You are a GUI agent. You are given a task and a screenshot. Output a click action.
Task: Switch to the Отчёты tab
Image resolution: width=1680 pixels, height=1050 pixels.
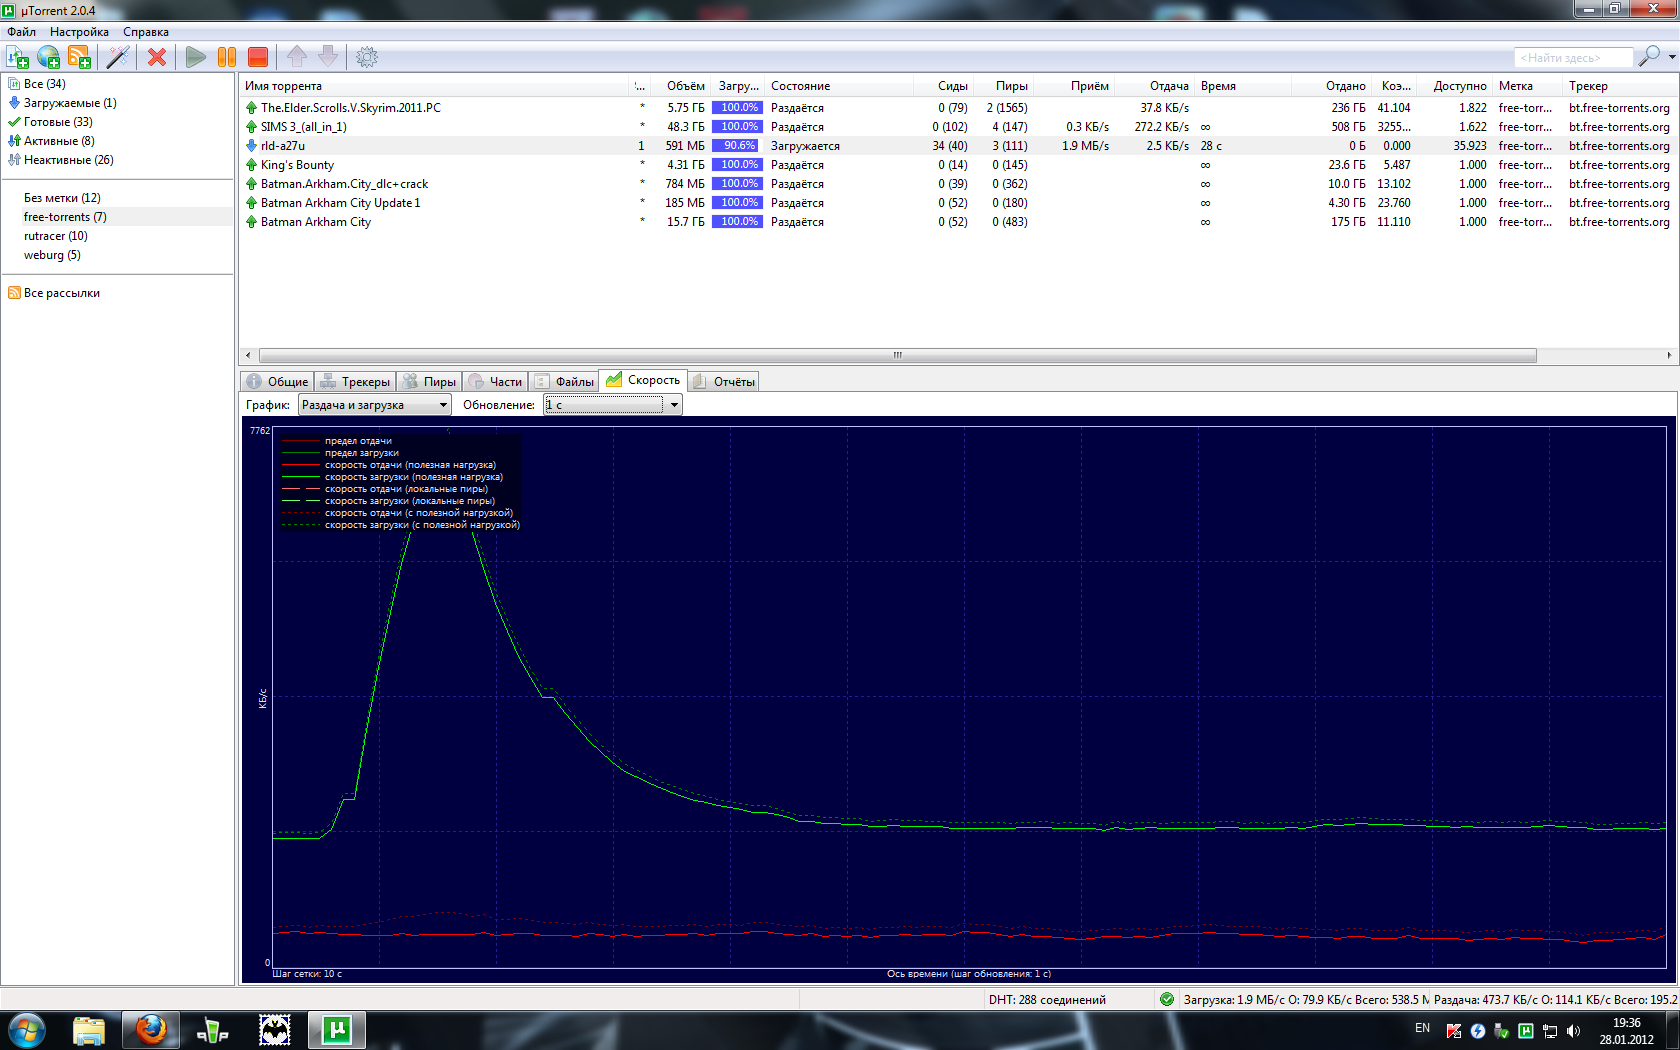pyautogui.click(x=723, y=381)
